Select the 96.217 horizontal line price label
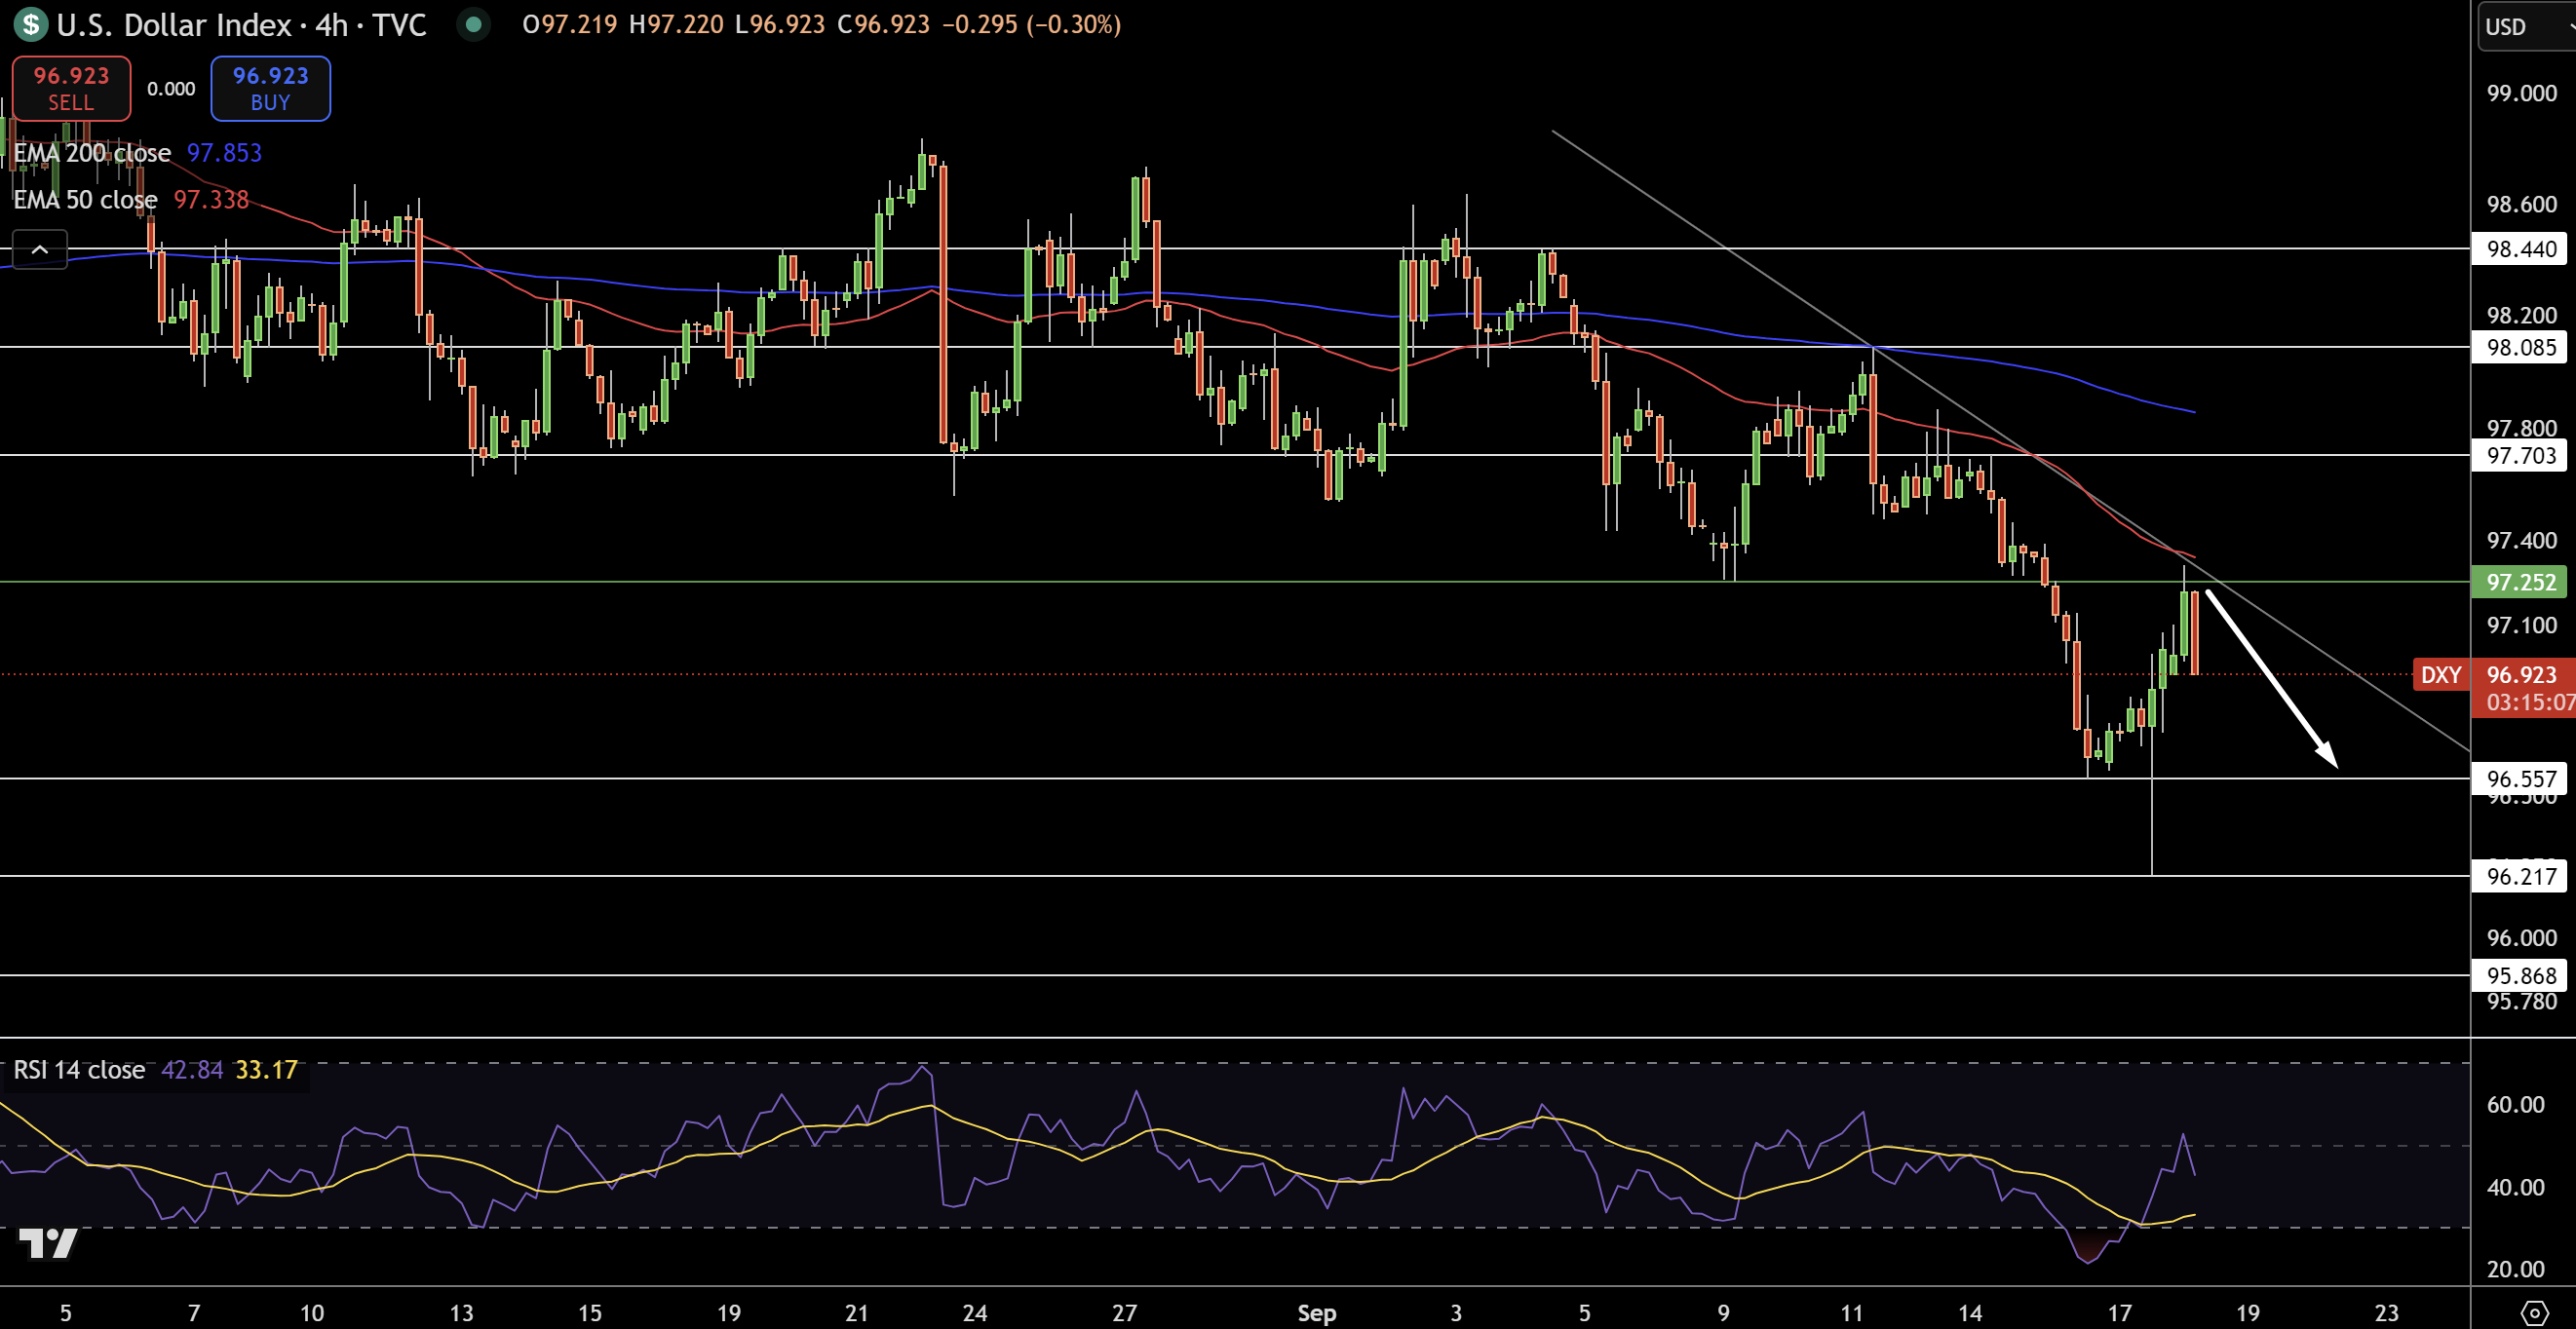Viewport: 2576px width, 1329px height. coord(2521,876)
